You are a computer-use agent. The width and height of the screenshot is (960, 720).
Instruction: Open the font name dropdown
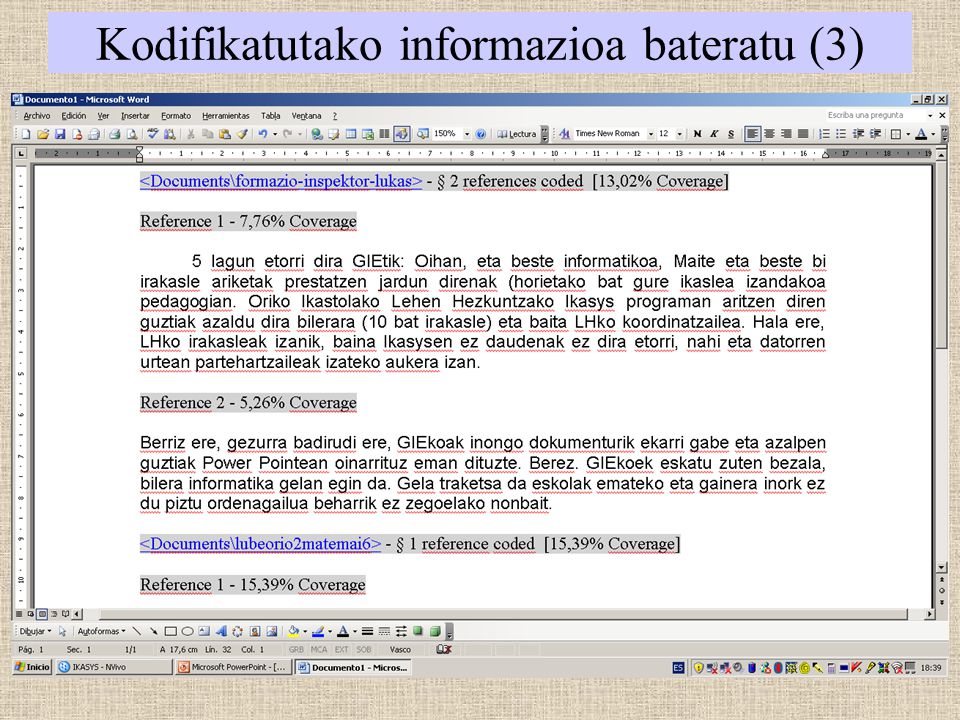point(651,134)
